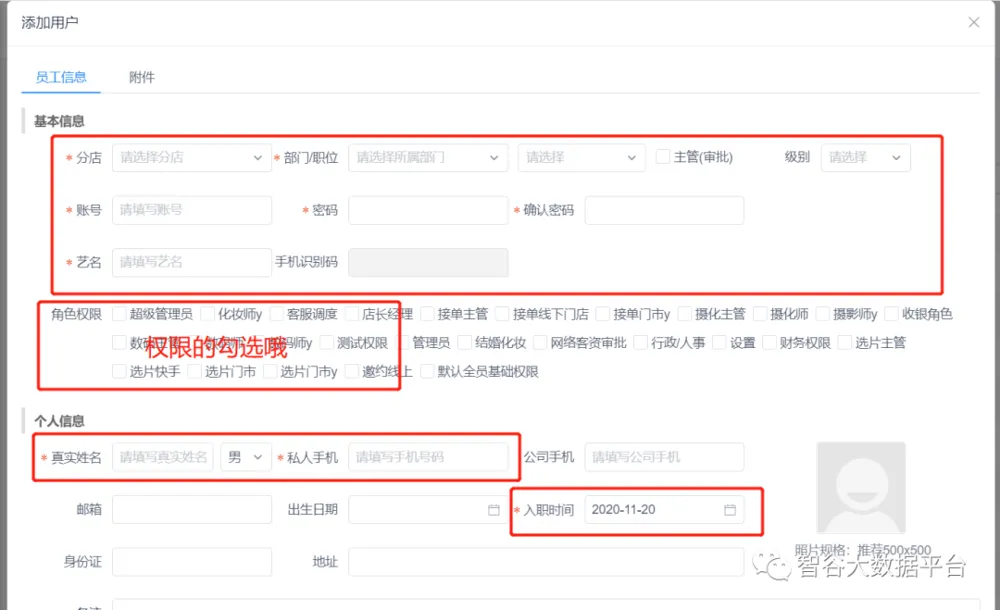Toggle the 收银角色 permission checkbox
This screenshot has width=1000, height=610.
(x=893, y=314)
